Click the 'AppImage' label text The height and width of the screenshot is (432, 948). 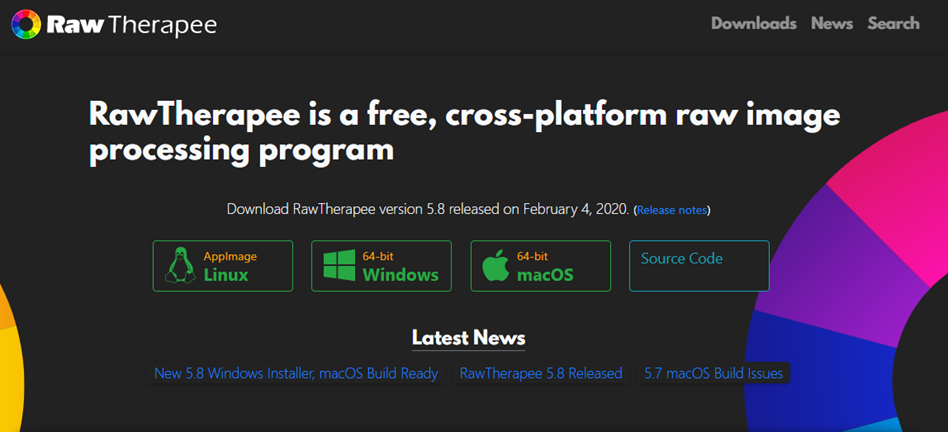[230, 256]
